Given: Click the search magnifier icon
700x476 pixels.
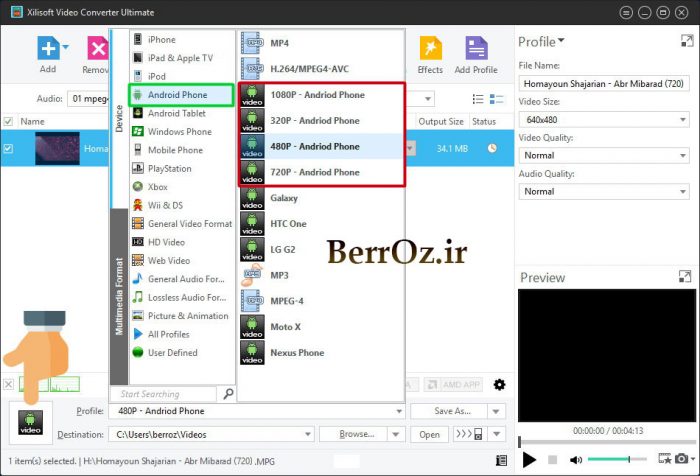Looking at the screenshot, I should point(228,394).
